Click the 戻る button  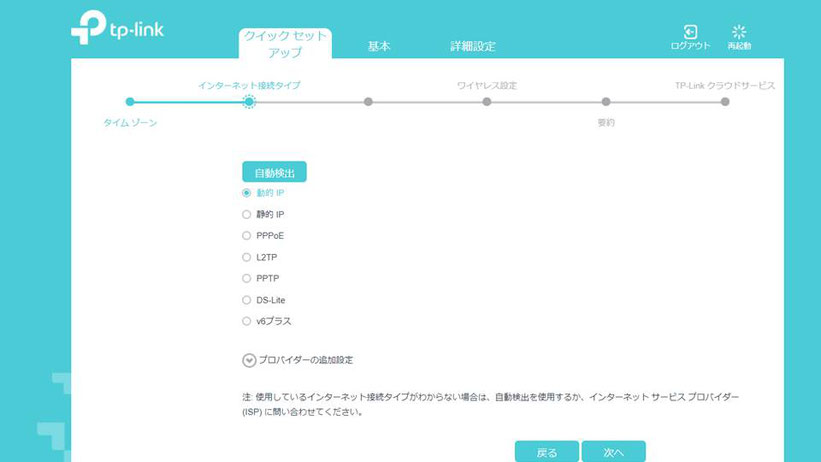tap(547, 452)
